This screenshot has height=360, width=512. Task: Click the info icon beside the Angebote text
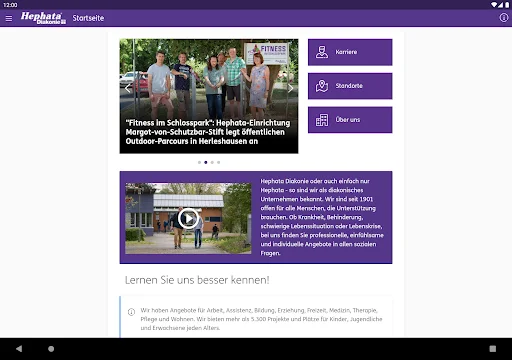coord(131,312)
